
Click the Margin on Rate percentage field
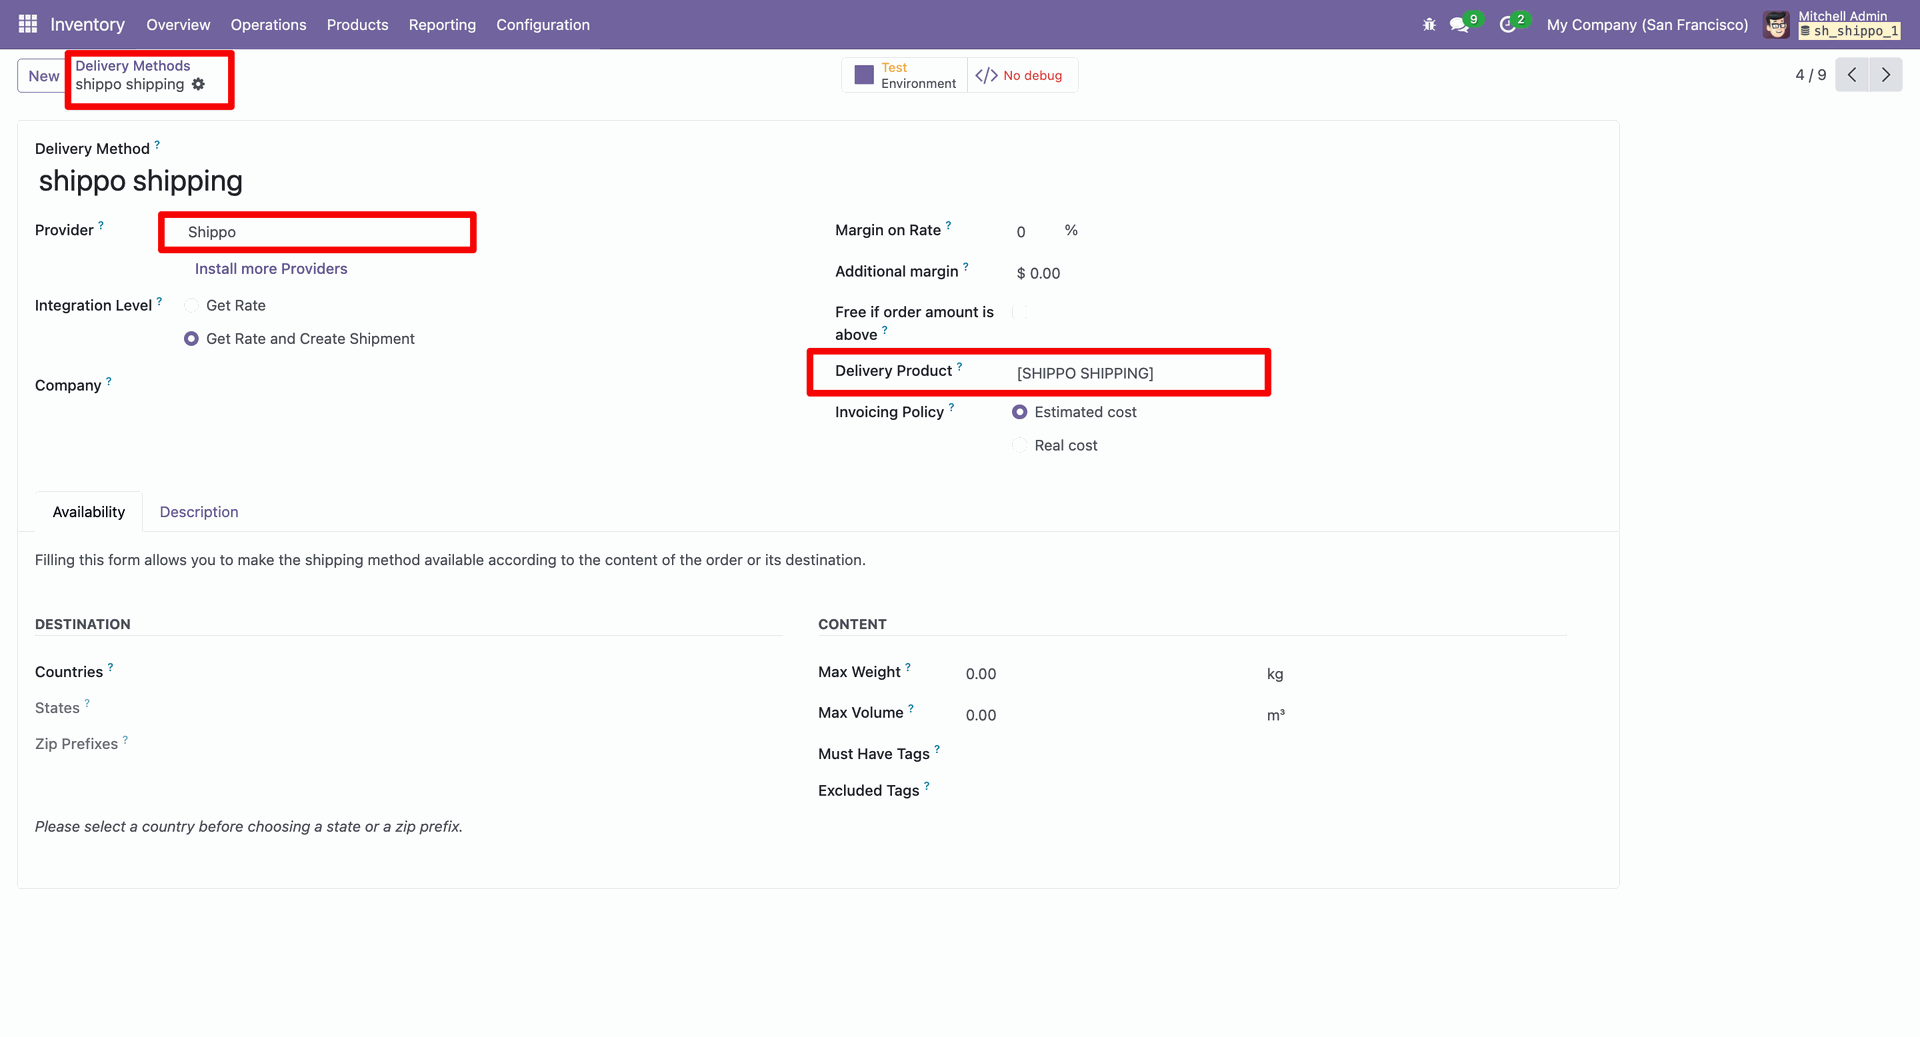[1035, 232]
